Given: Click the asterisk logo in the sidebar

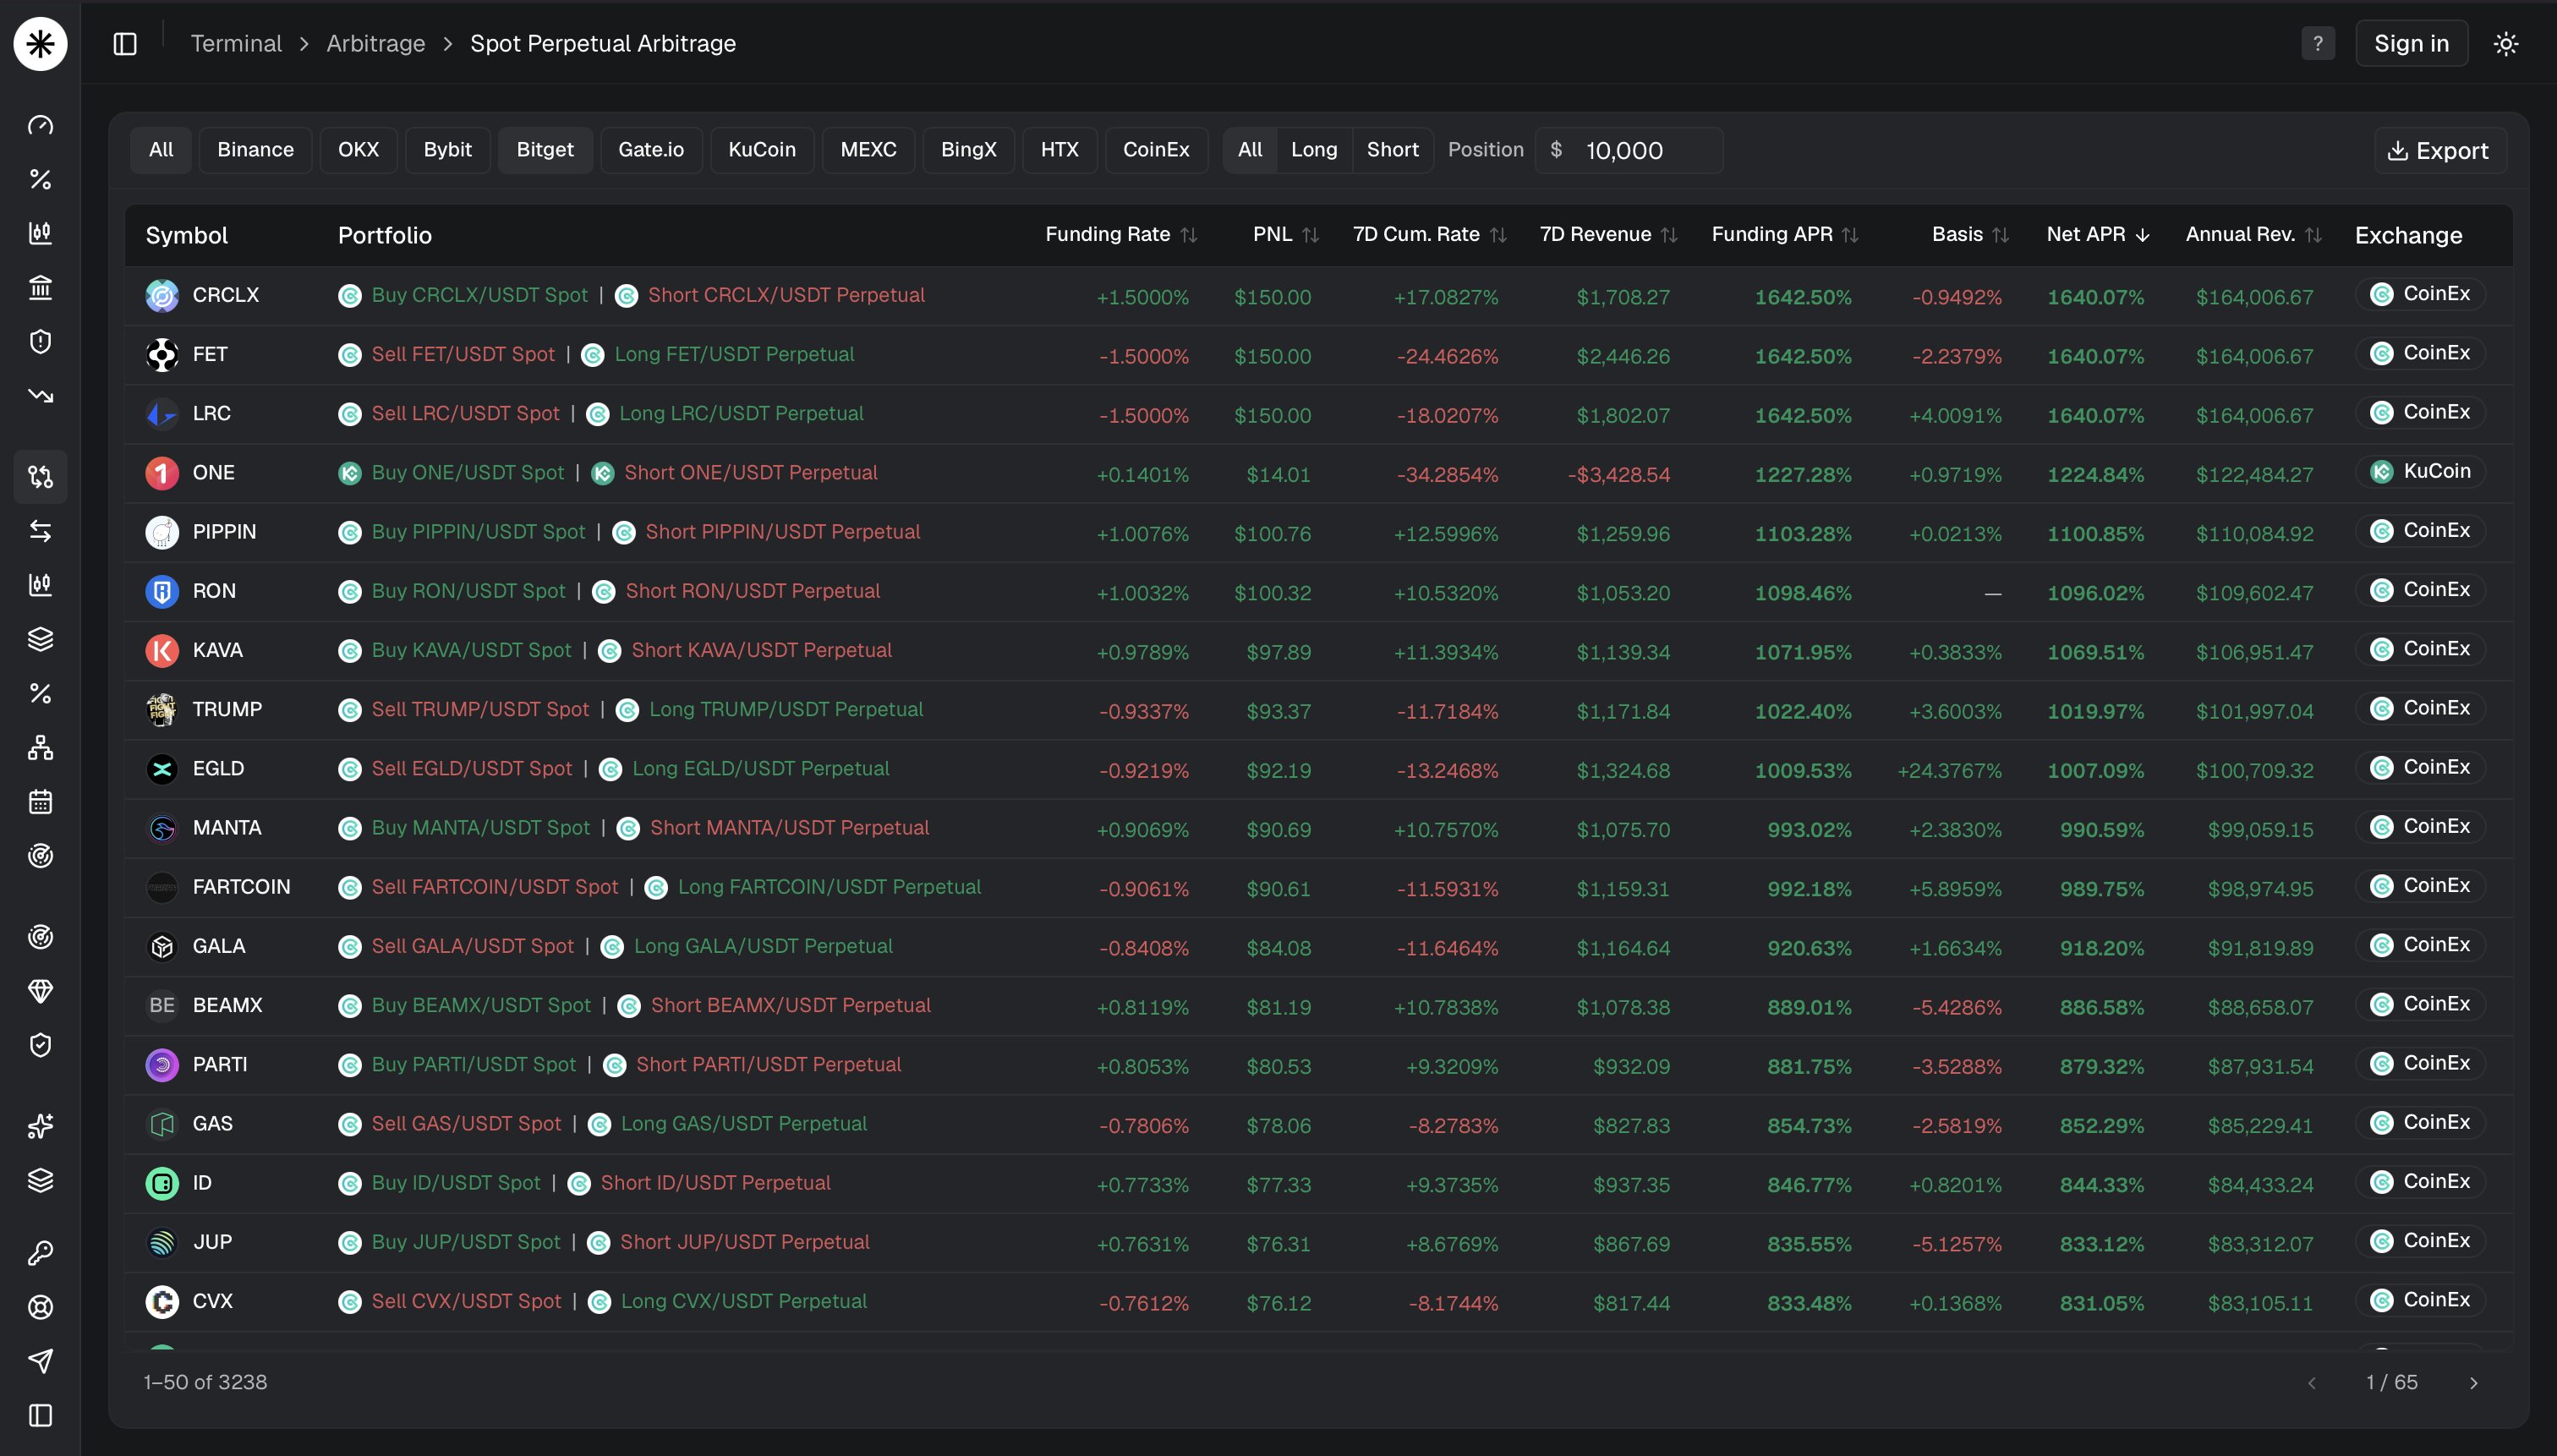Looking at the screenshot, I should 40,44.
